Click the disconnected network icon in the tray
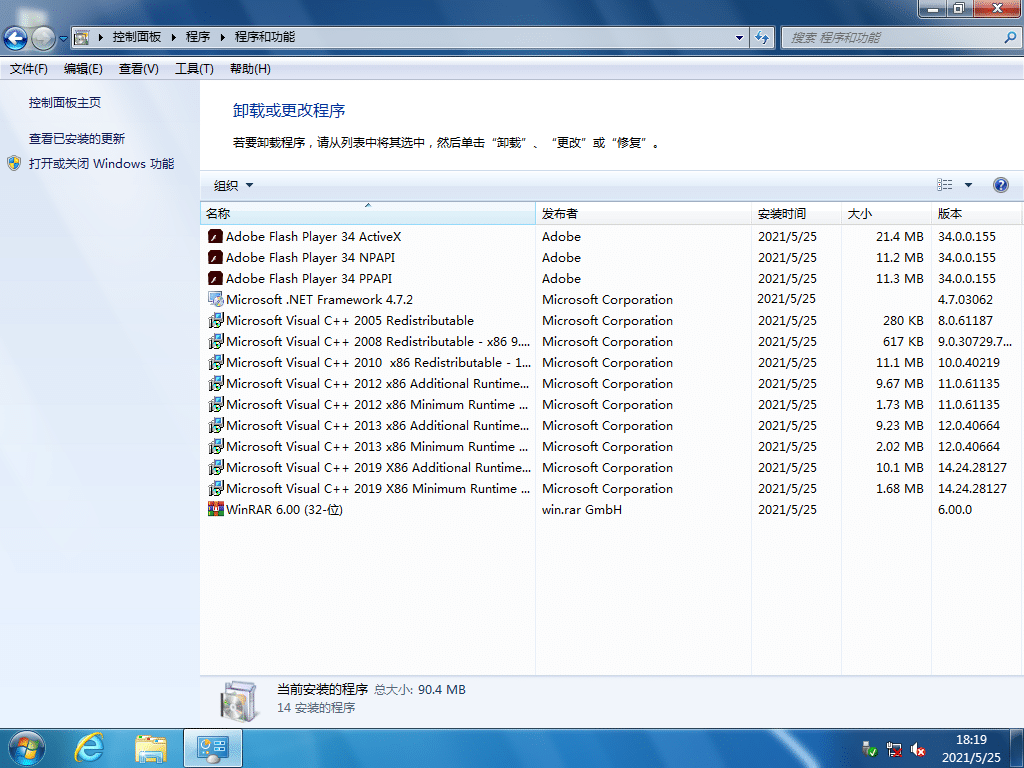This screenshot has width=1024, height=768. 893,749
